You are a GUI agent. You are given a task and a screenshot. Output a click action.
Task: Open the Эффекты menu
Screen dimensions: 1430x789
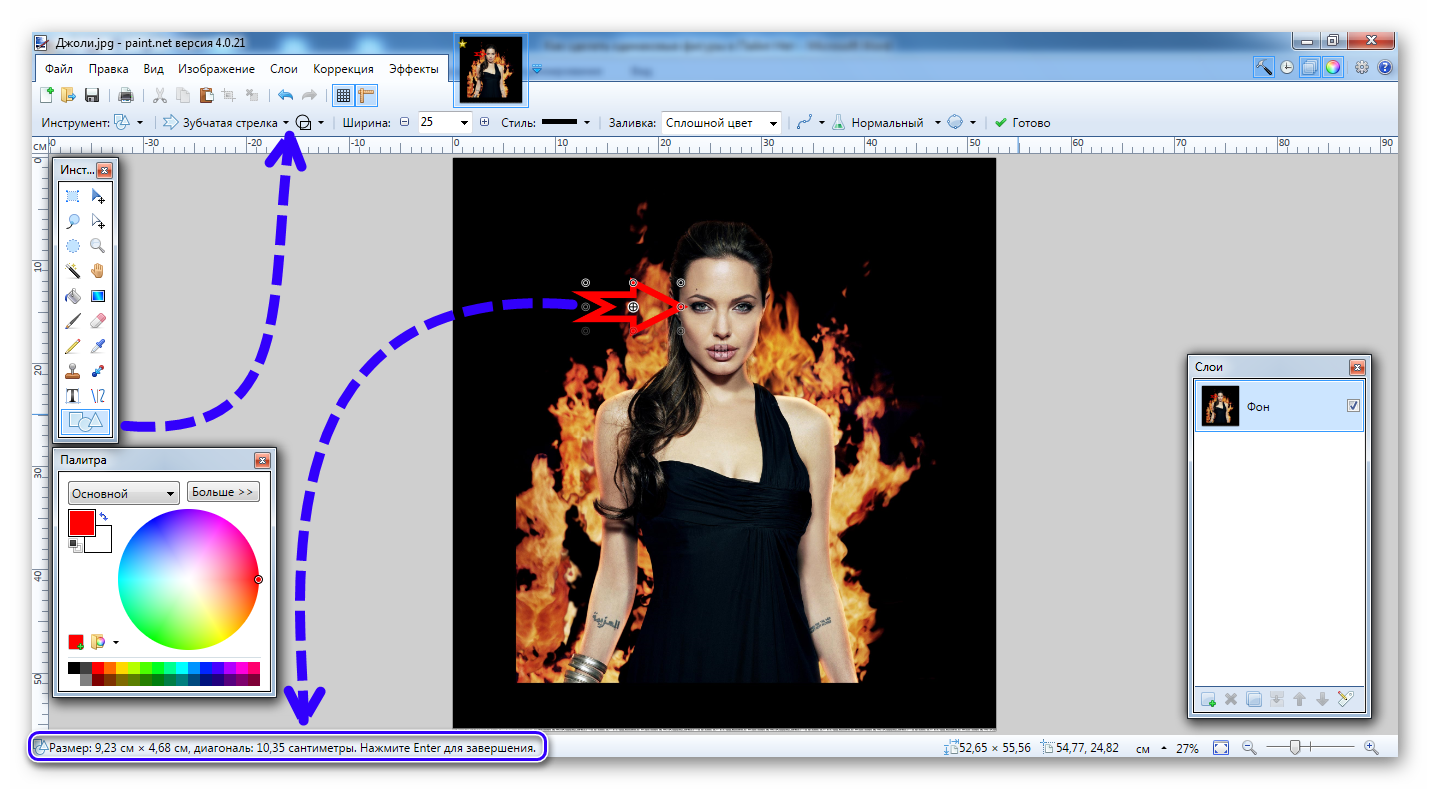click(413, 69)
